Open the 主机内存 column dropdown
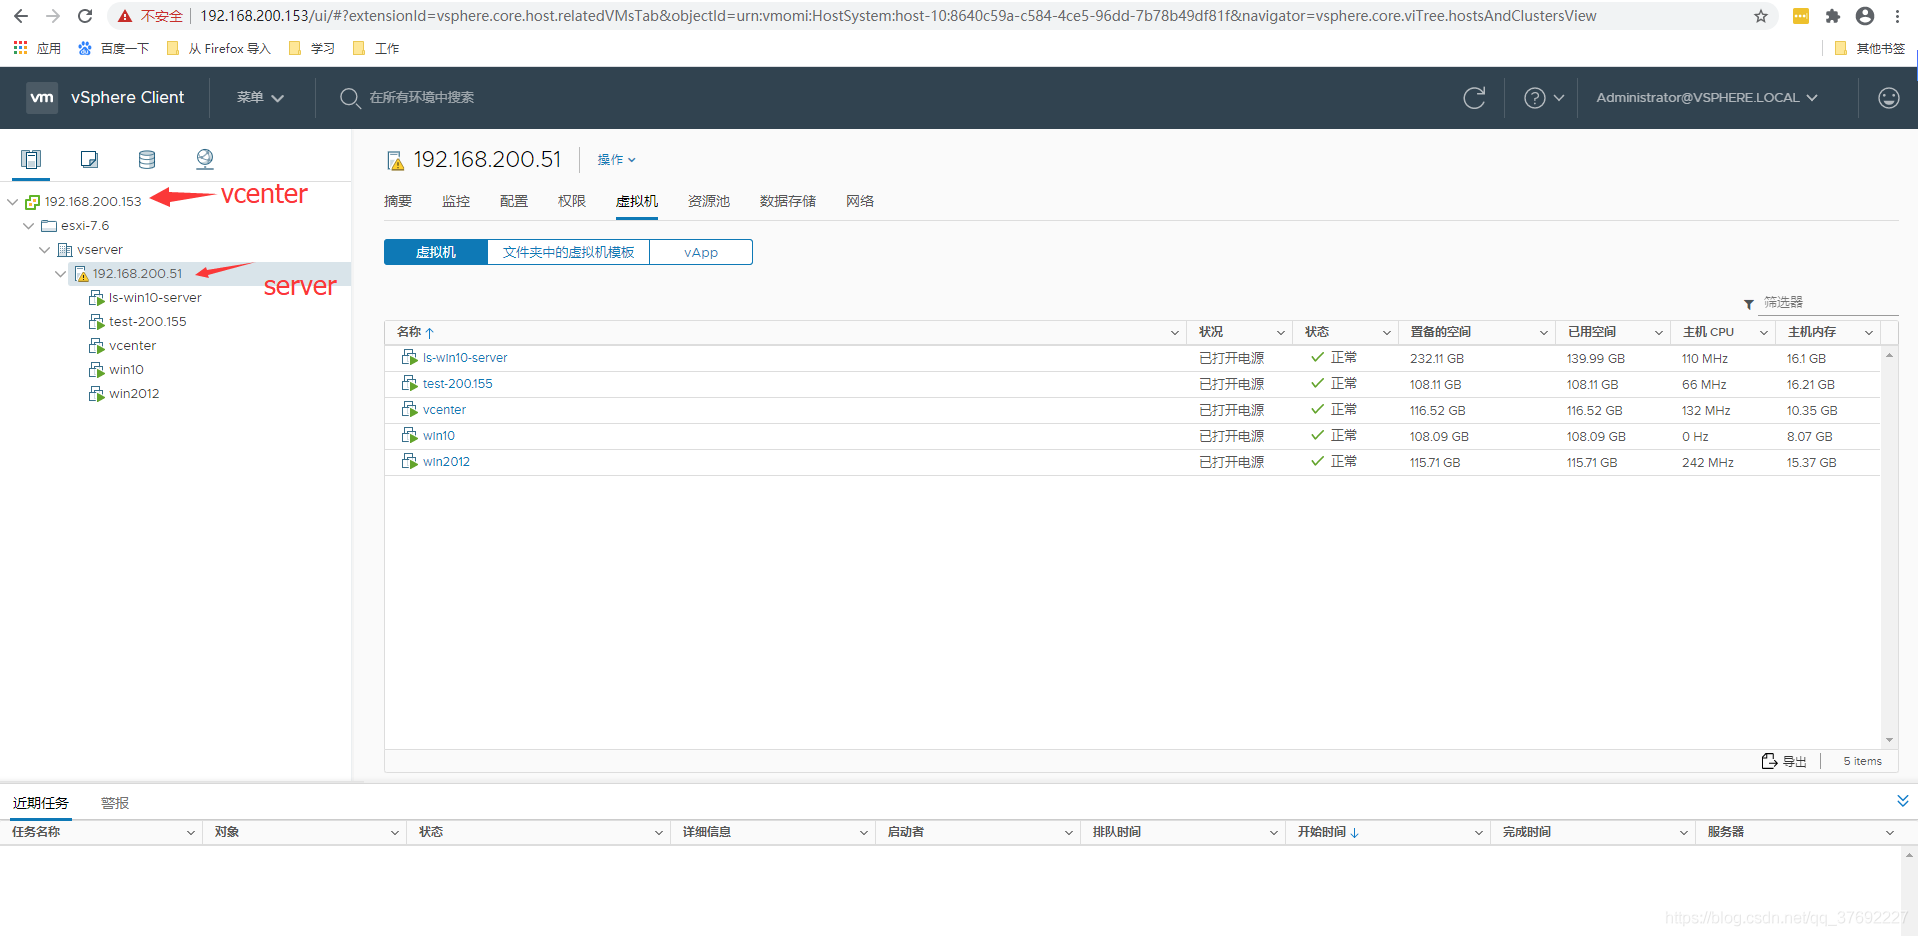Image resolution: width=1918 pixels, height=936 pixels. (x=1868, y=332)
